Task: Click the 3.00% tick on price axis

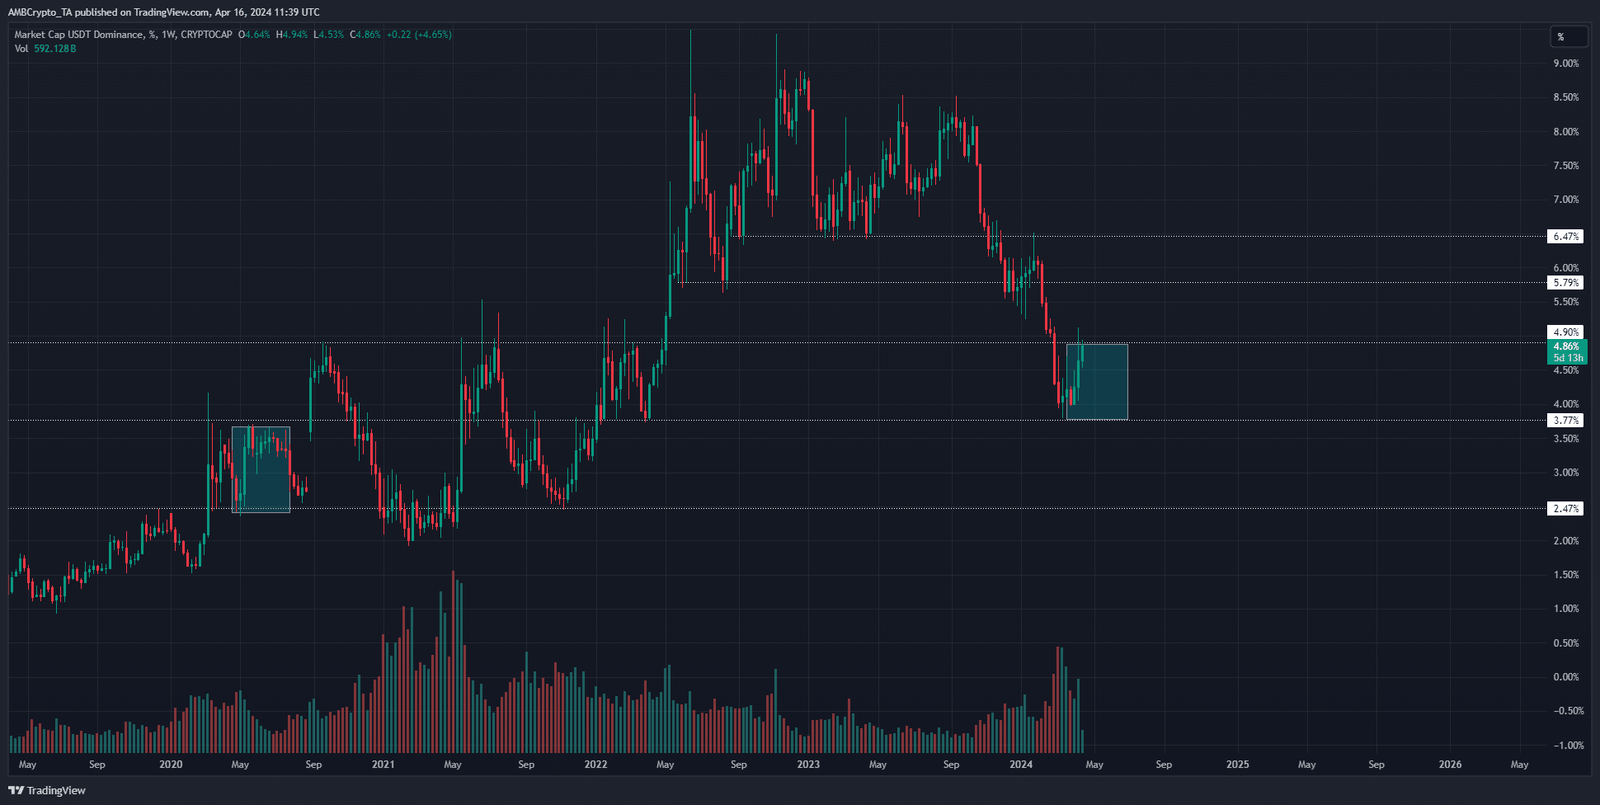Action: click(x=1566, y=473)
